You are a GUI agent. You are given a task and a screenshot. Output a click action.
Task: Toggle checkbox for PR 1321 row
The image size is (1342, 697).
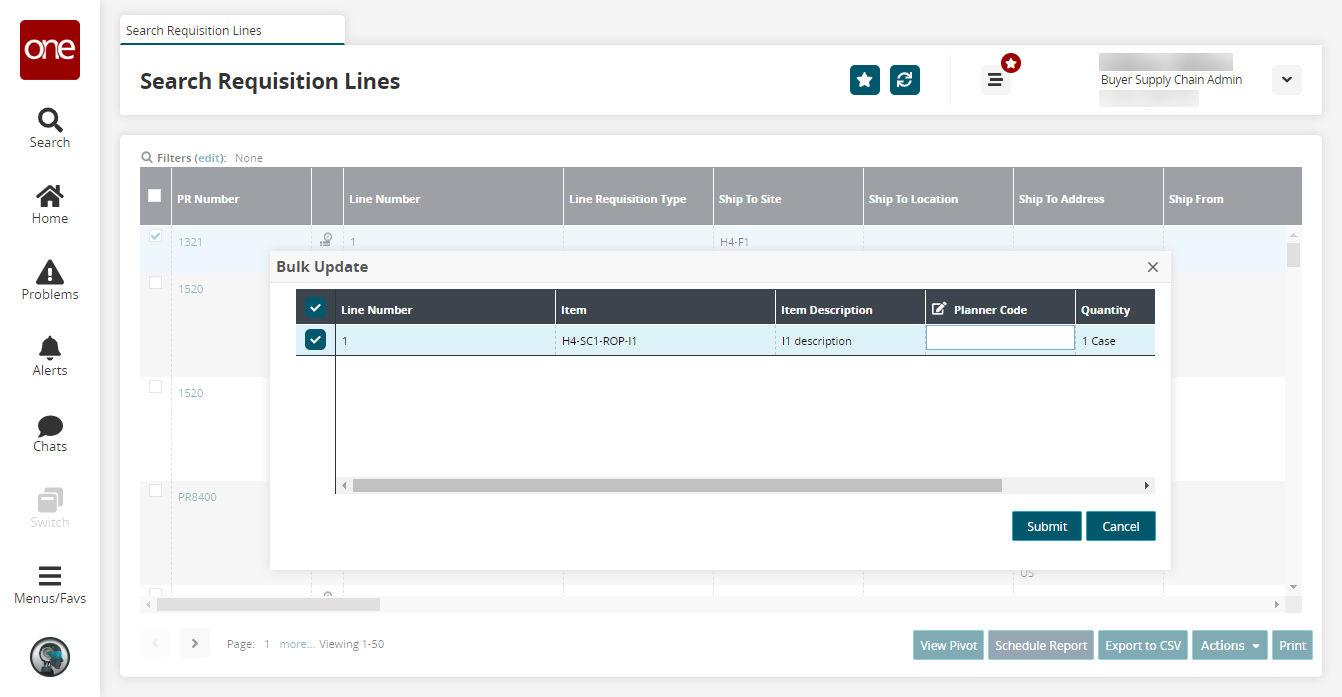155,237
